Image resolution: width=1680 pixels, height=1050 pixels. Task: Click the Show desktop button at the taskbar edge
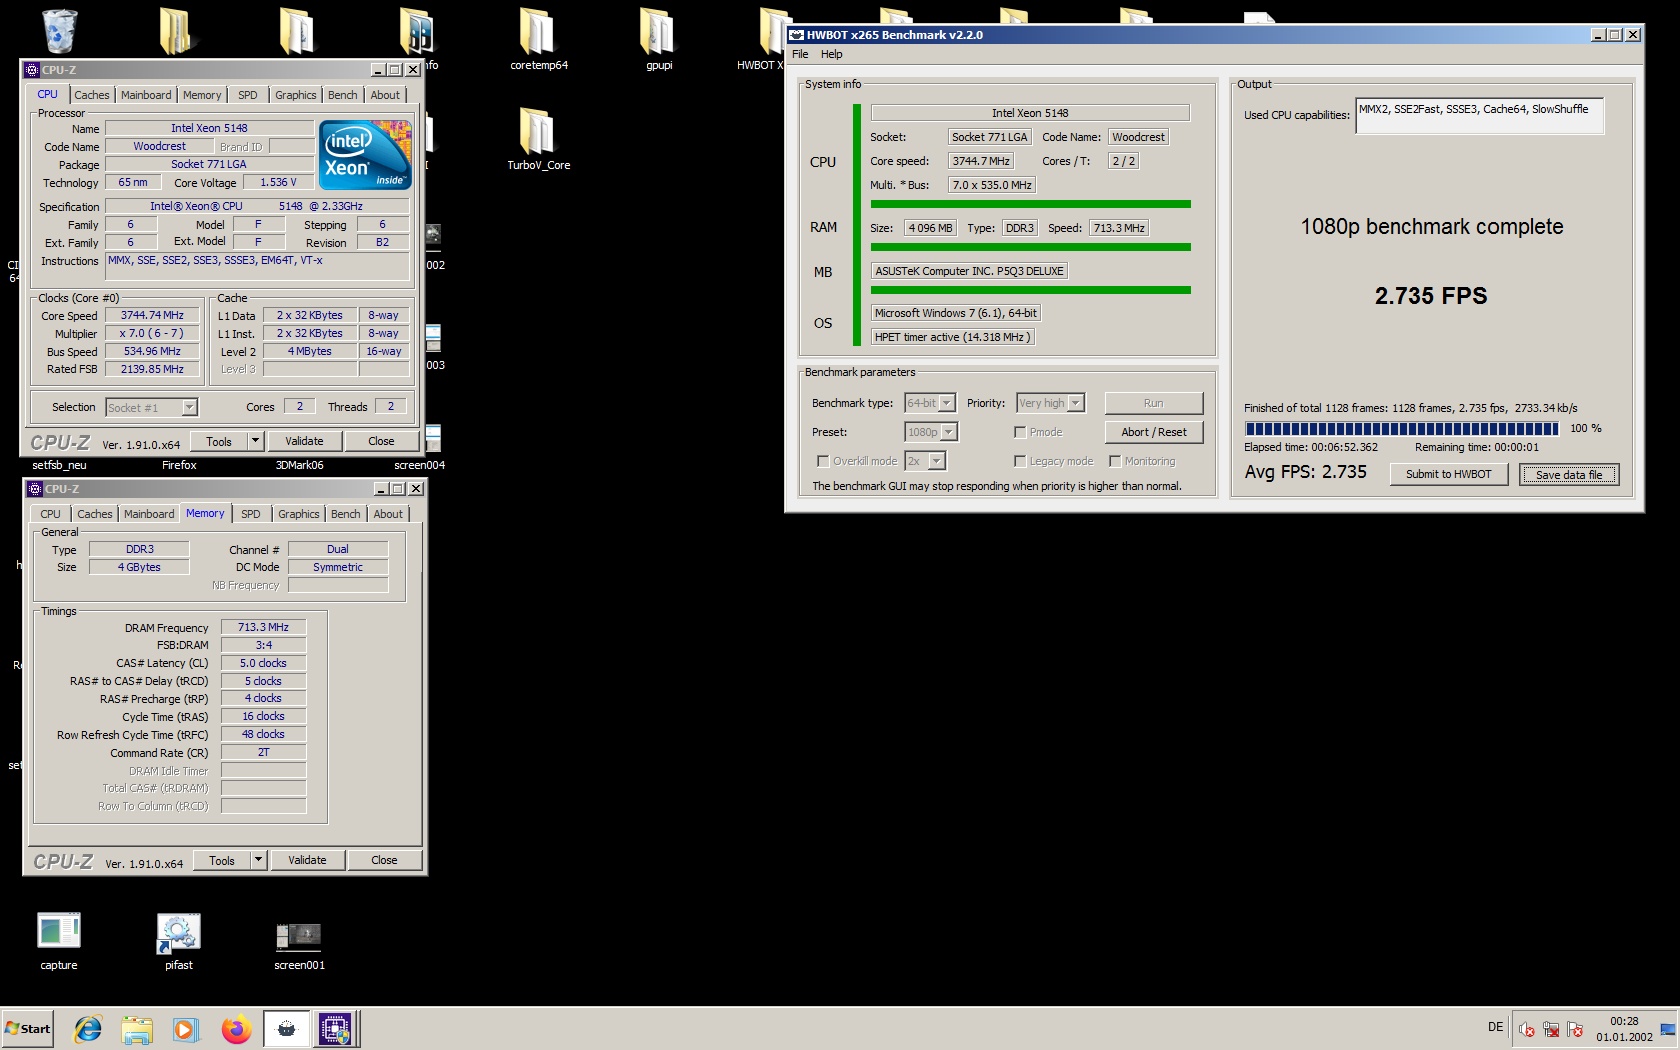point(1668,1029)
